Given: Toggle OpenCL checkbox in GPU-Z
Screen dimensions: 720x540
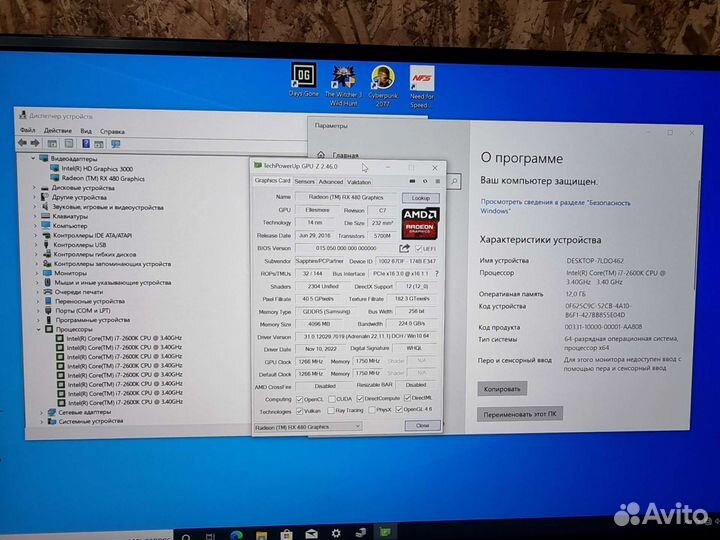Looking at the screenshot, I should click(x=299, y=399).
